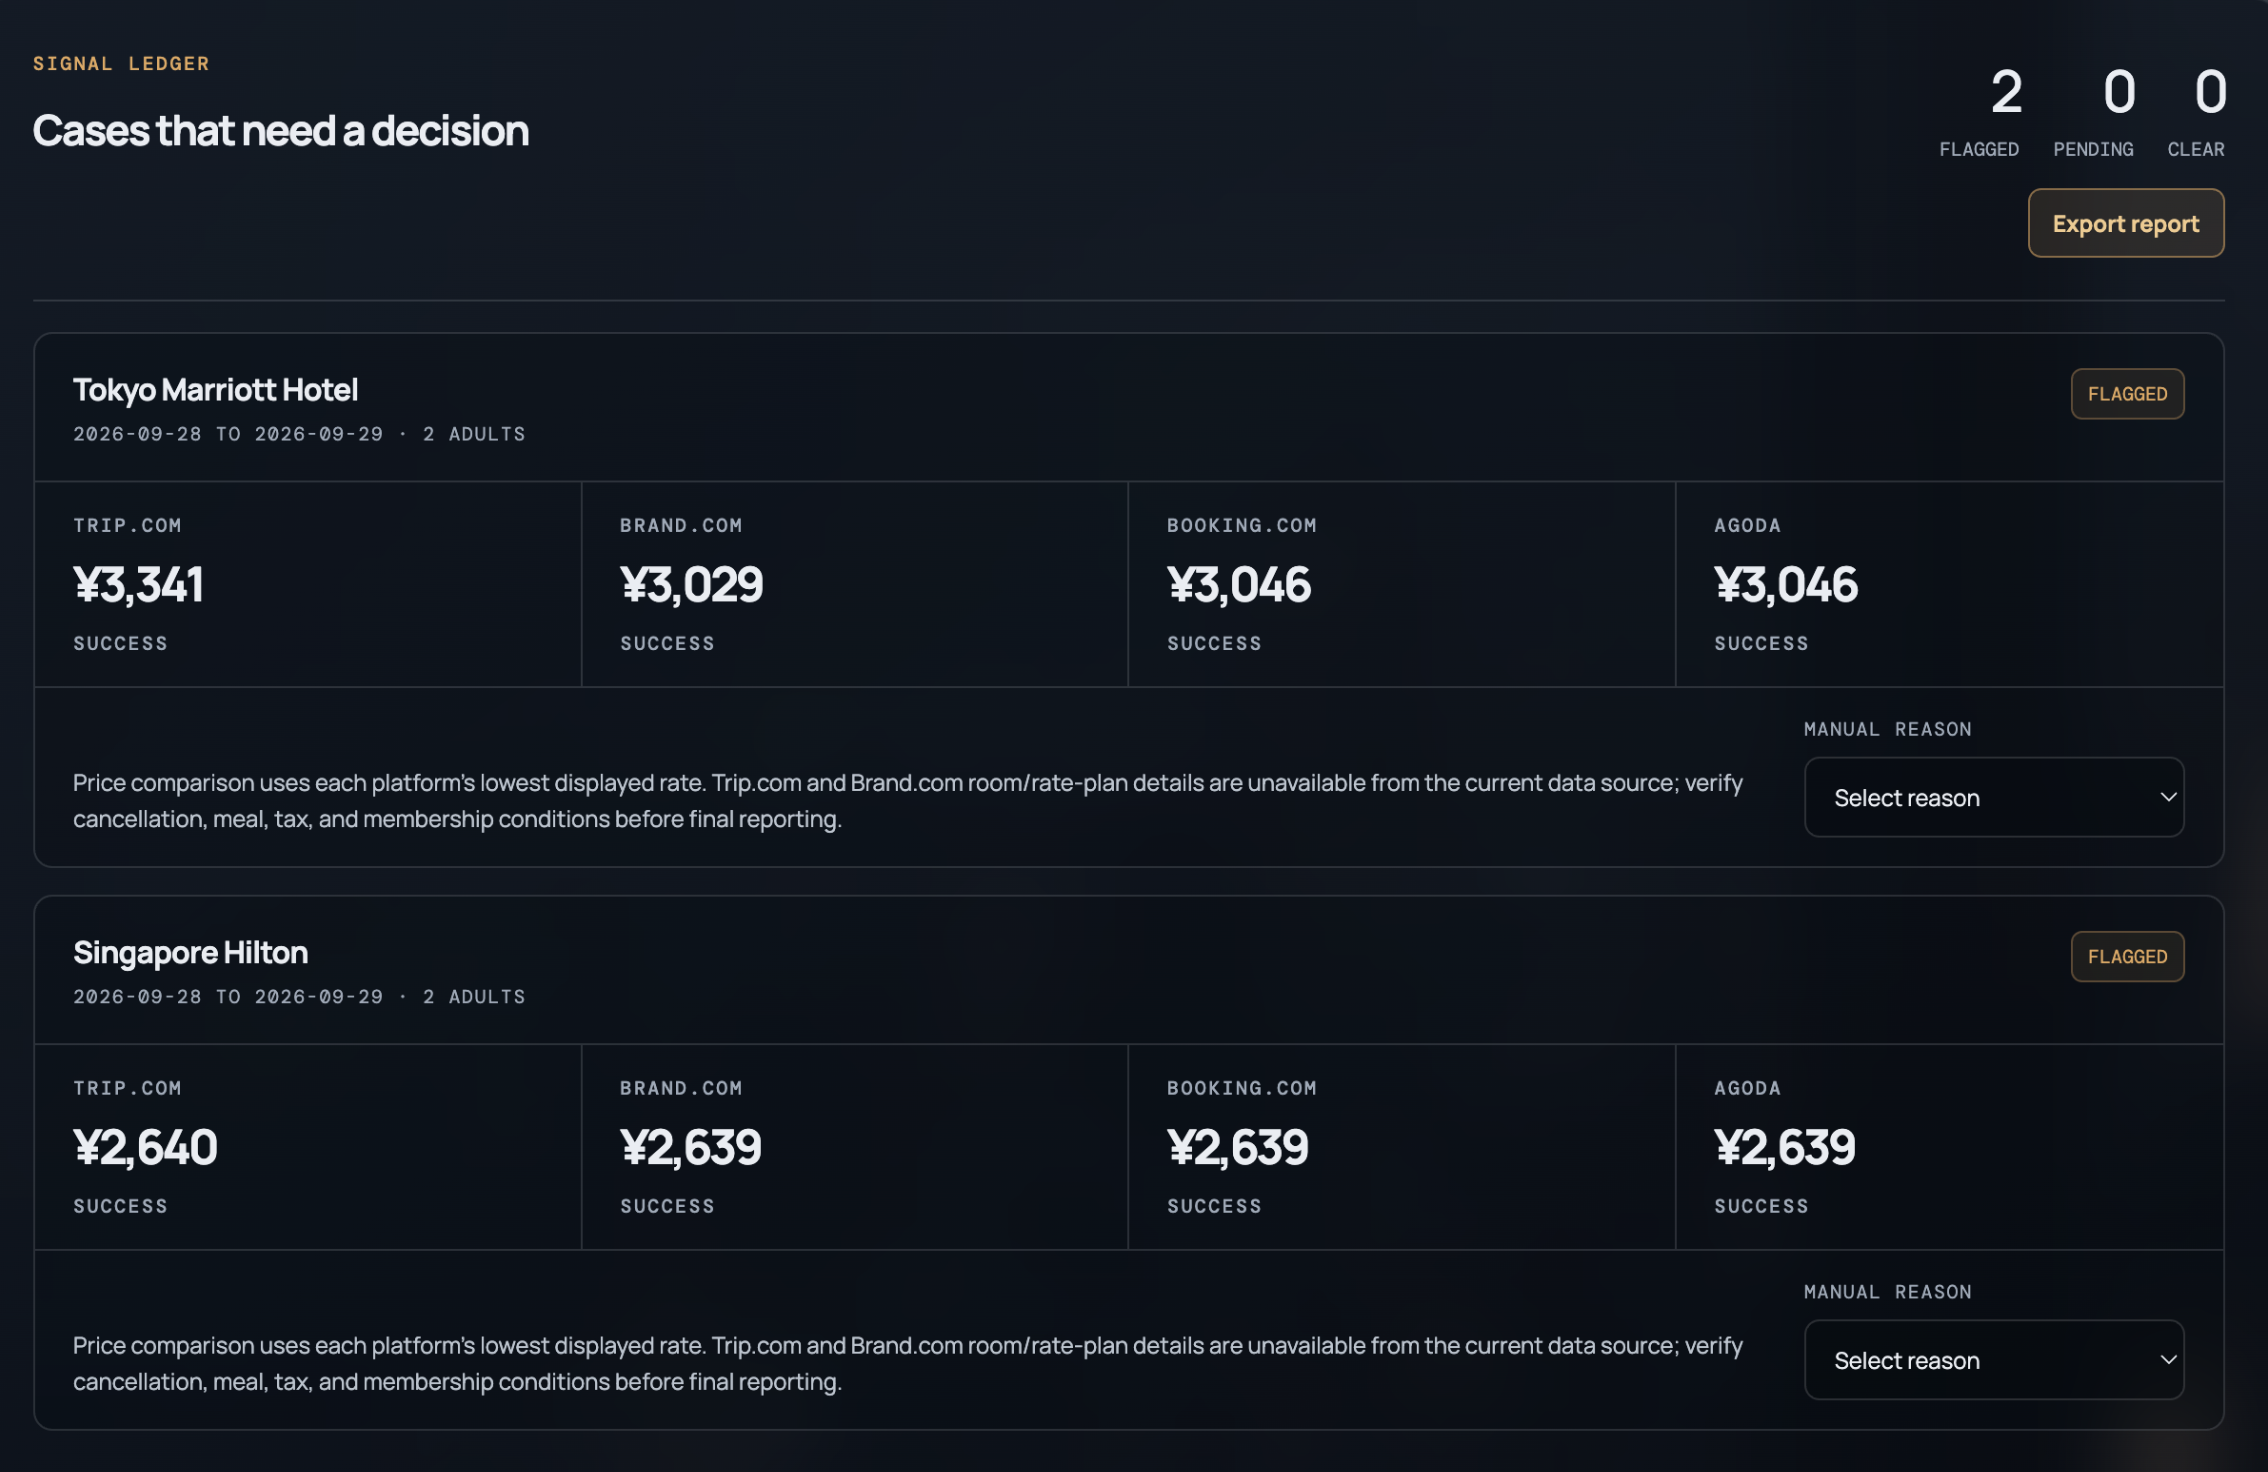
Task: Click the MANUAL REASON label for Tokyo Marriott
Action: 1887,730
